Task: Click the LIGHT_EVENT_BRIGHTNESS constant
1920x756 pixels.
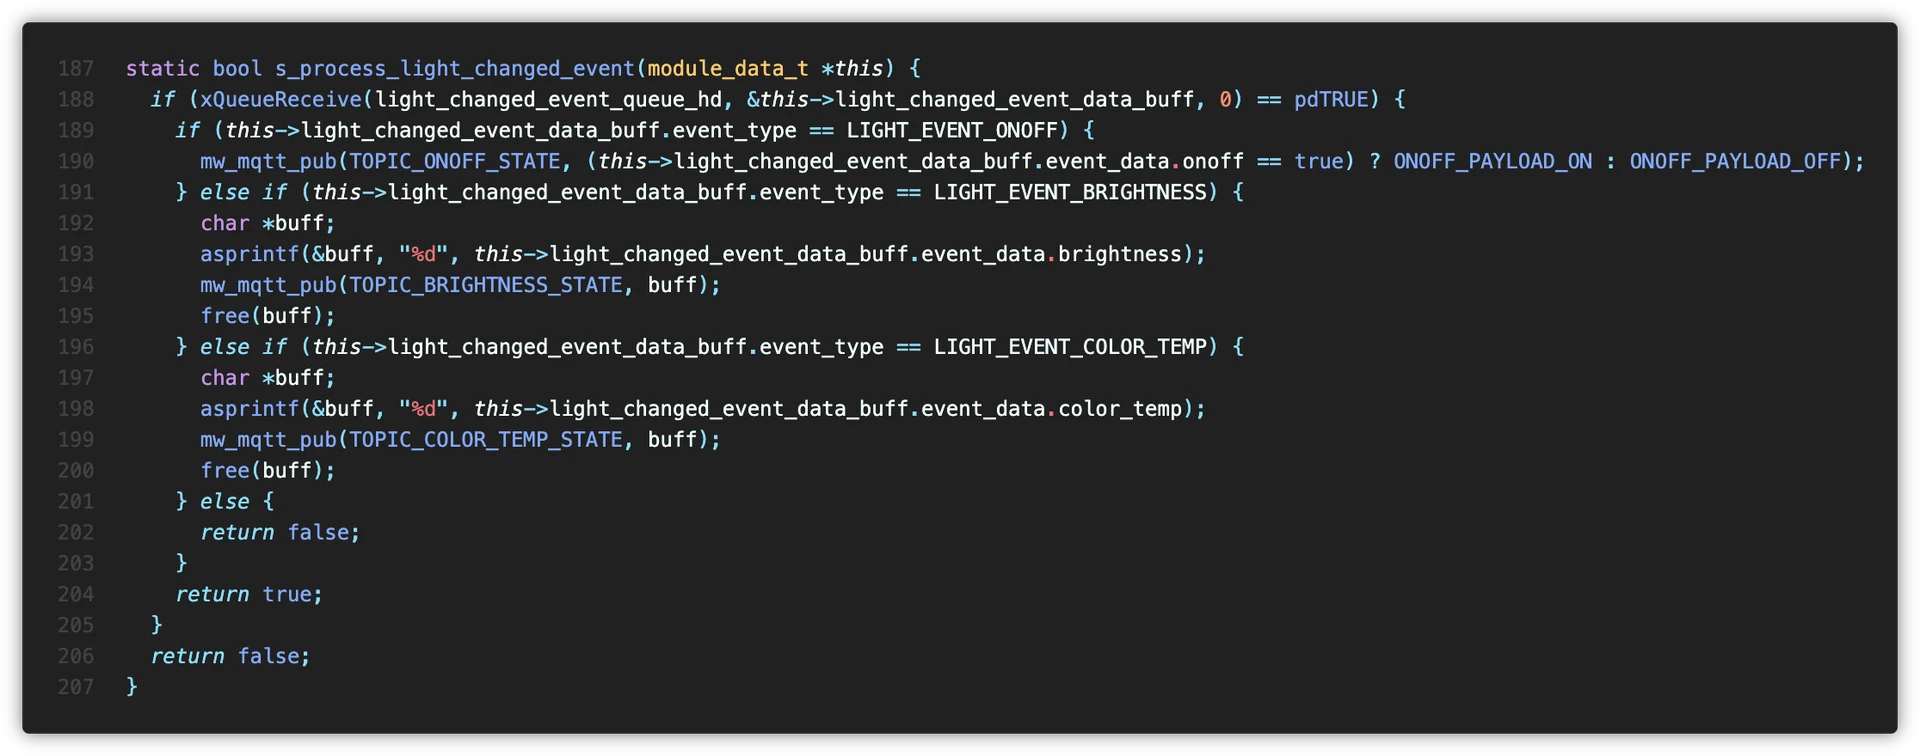Action: coord(1070,193)
